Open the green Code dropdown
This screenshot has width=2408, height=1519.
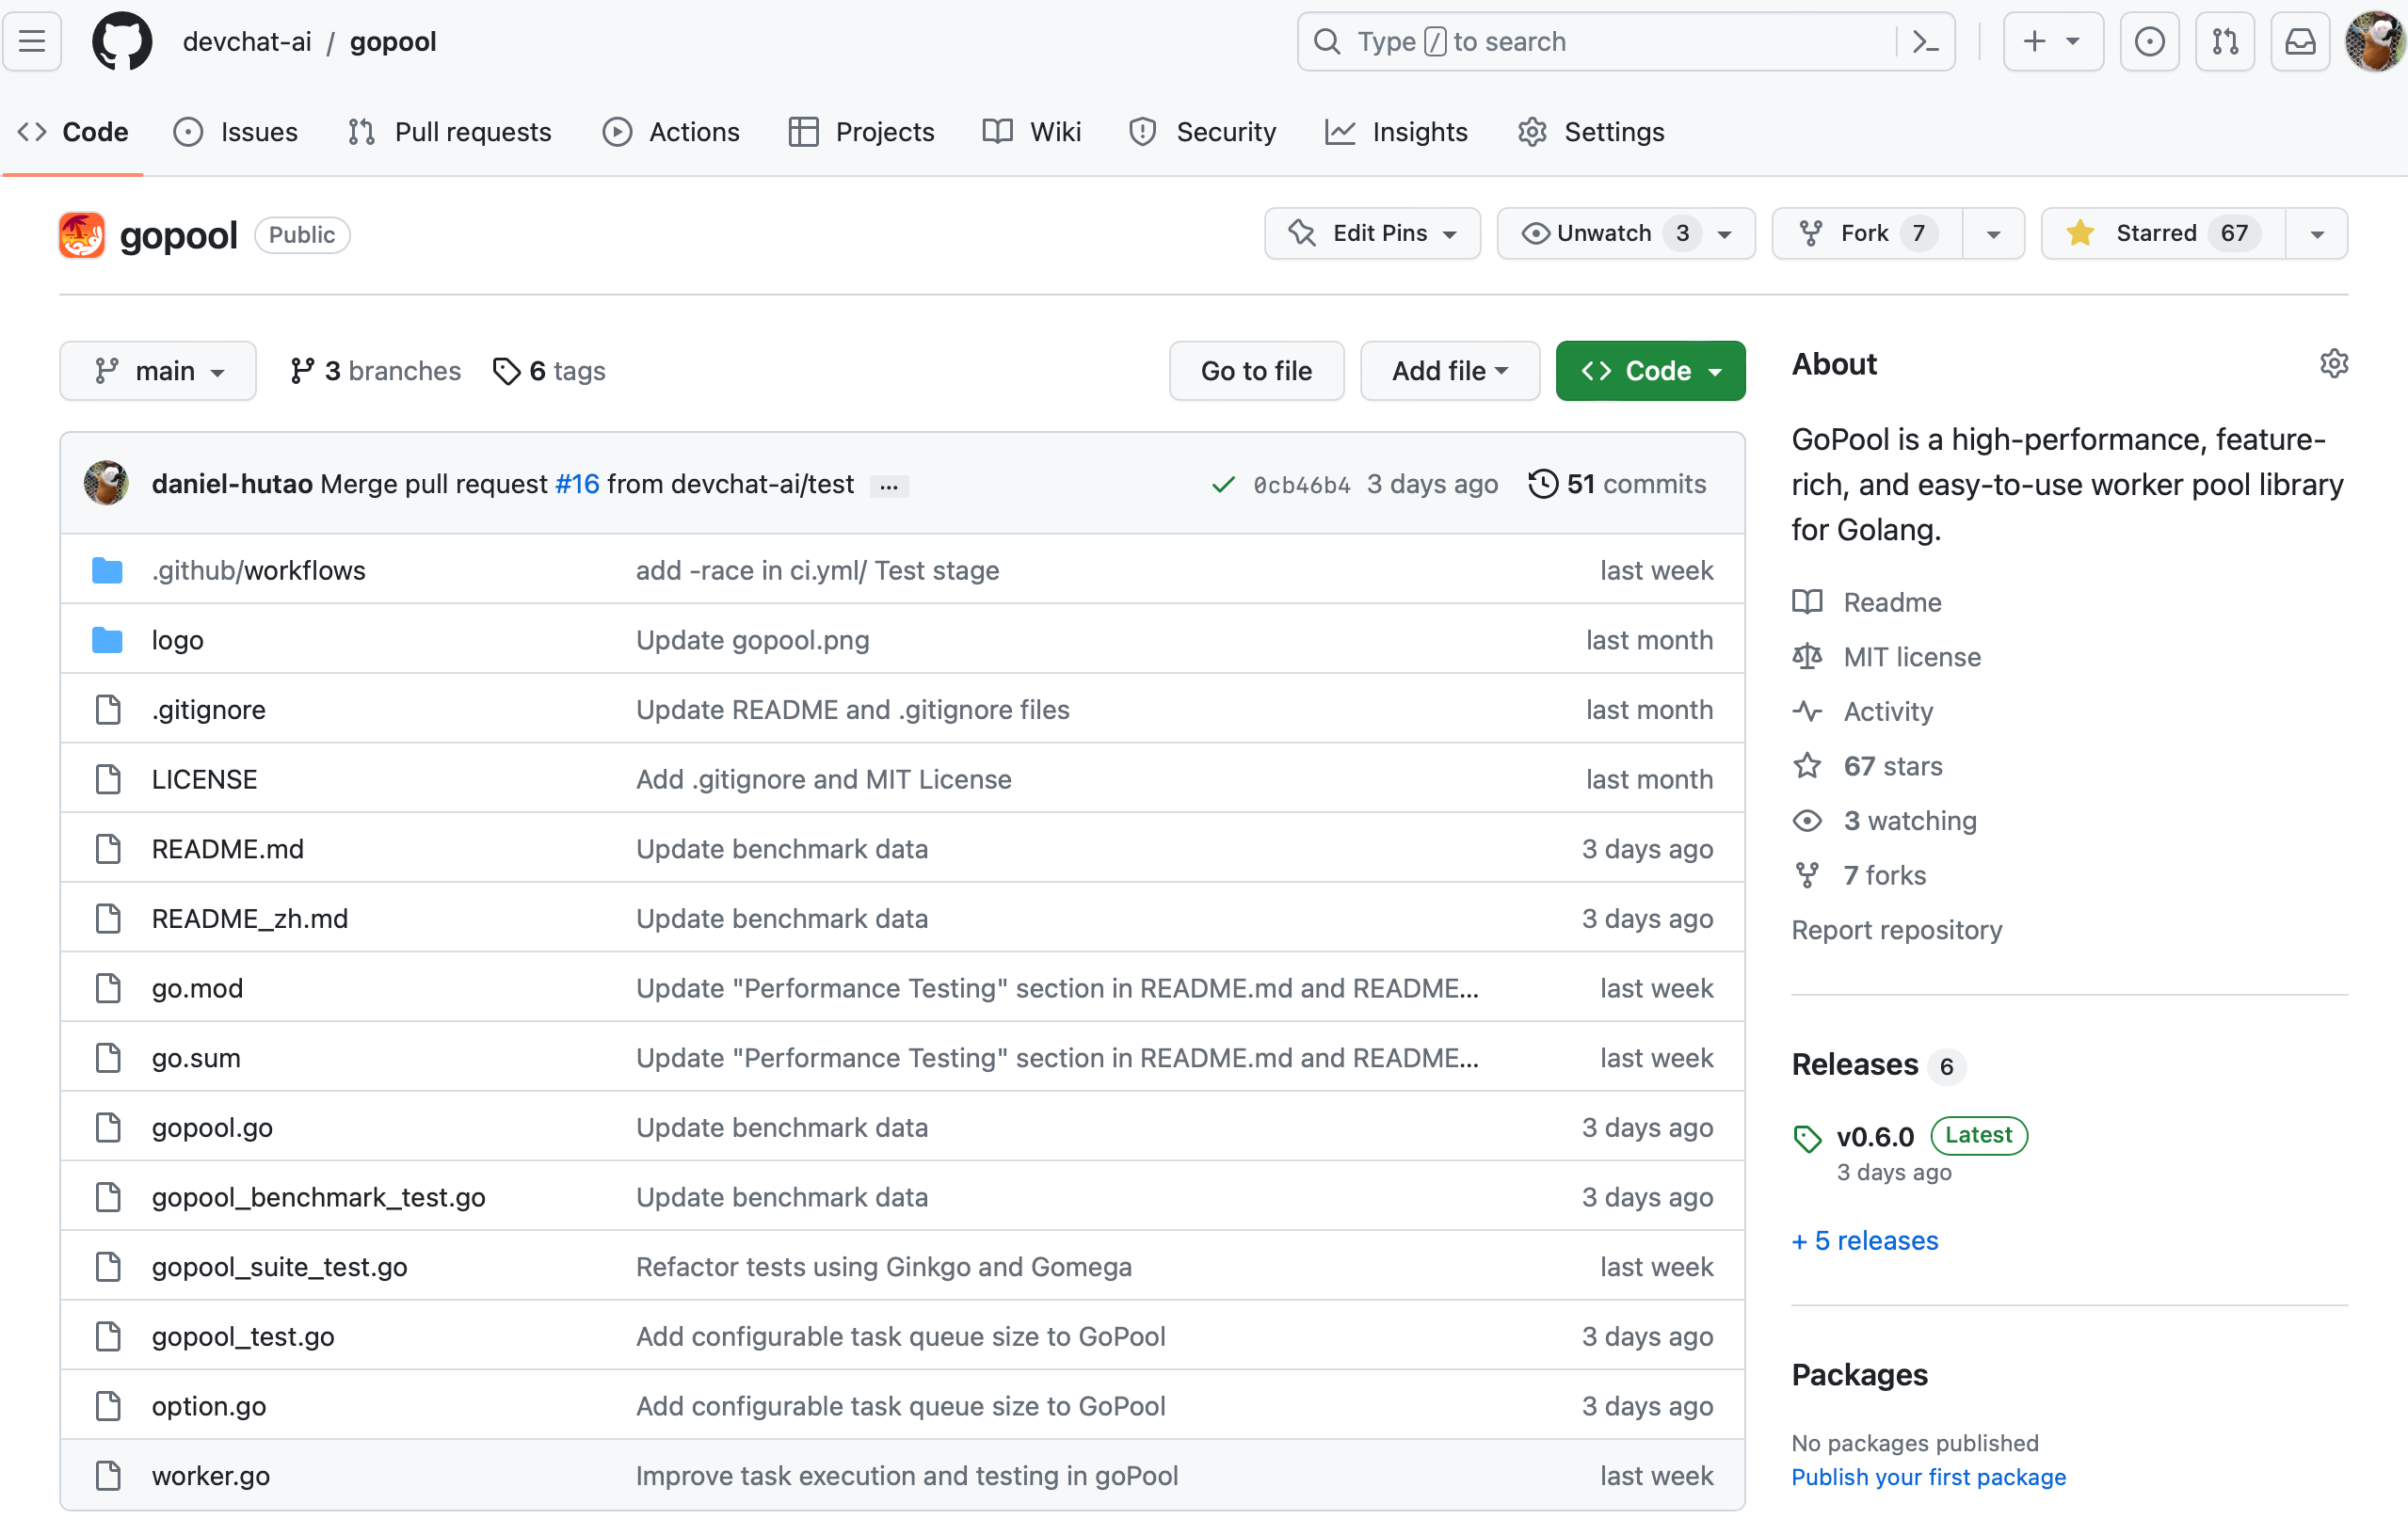pos(1650,371)
